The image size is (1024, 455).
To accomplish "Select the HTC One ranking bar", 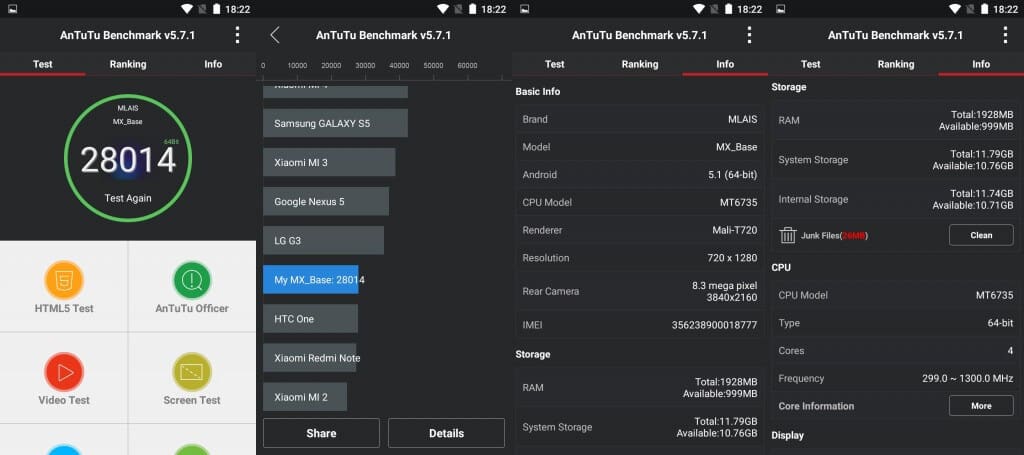I will click(x=310, y=319).
